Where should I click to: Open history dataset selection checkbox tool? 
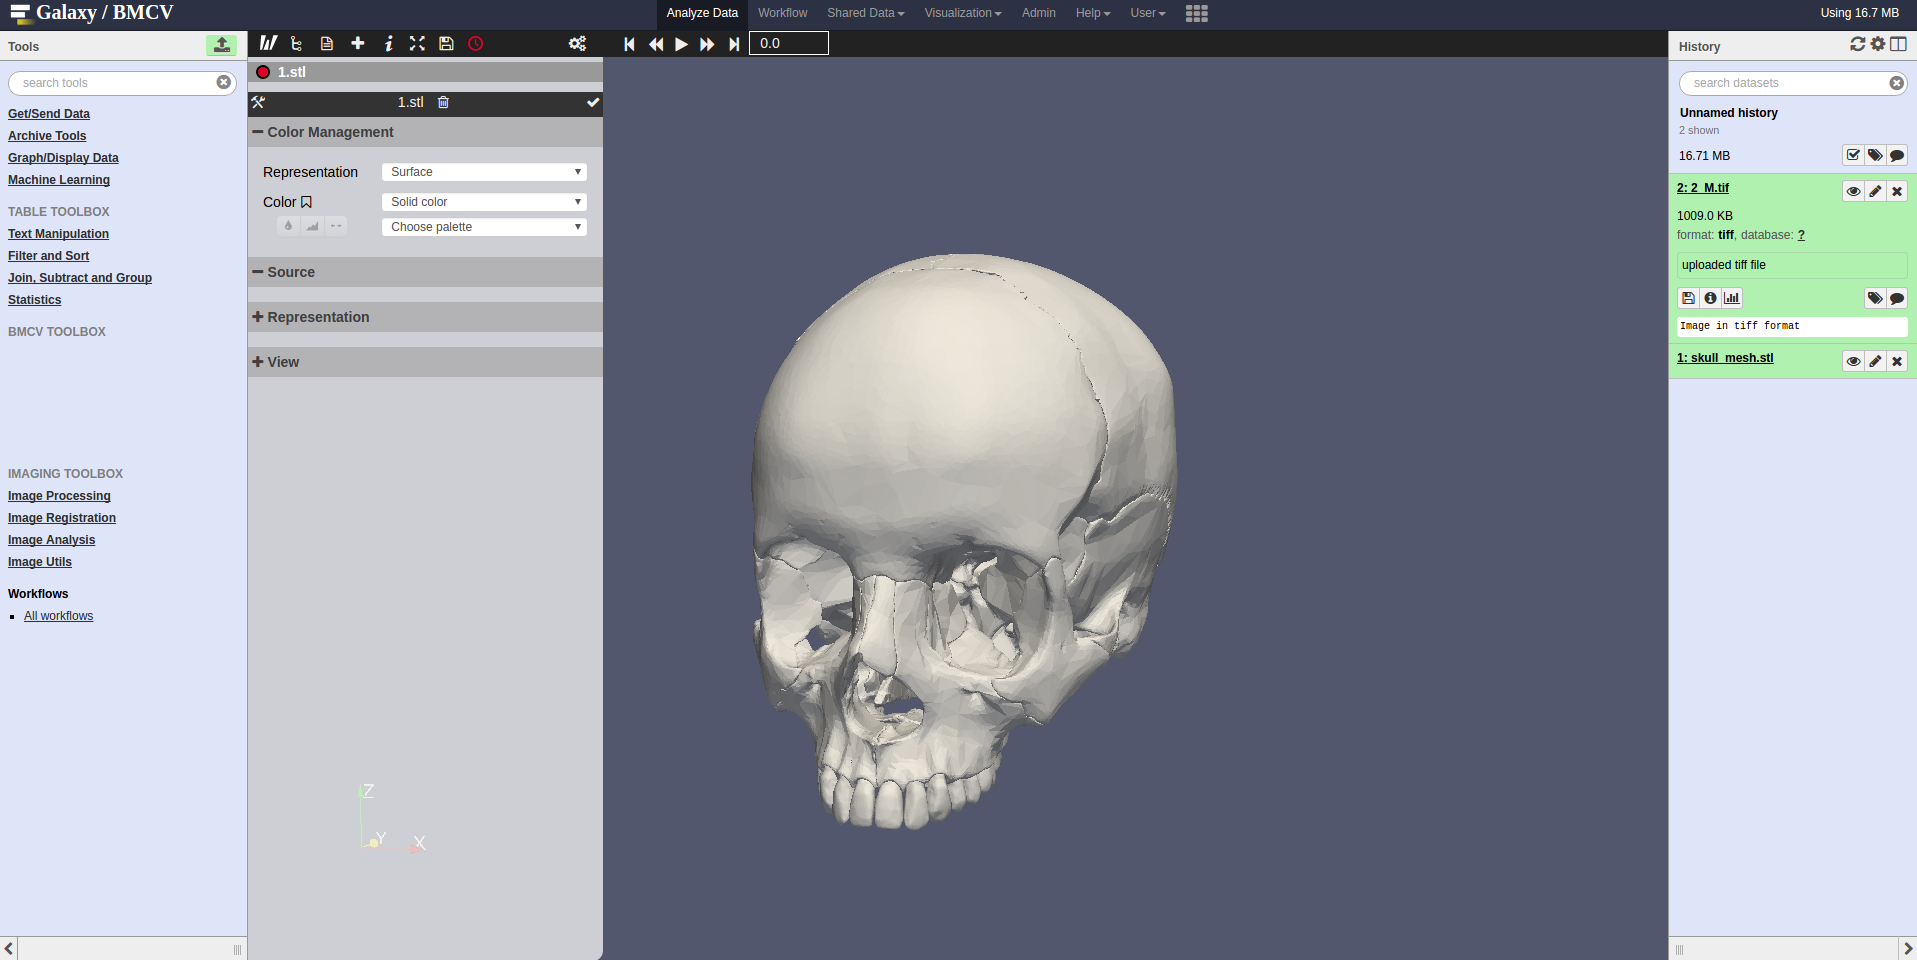(1852, 155)
